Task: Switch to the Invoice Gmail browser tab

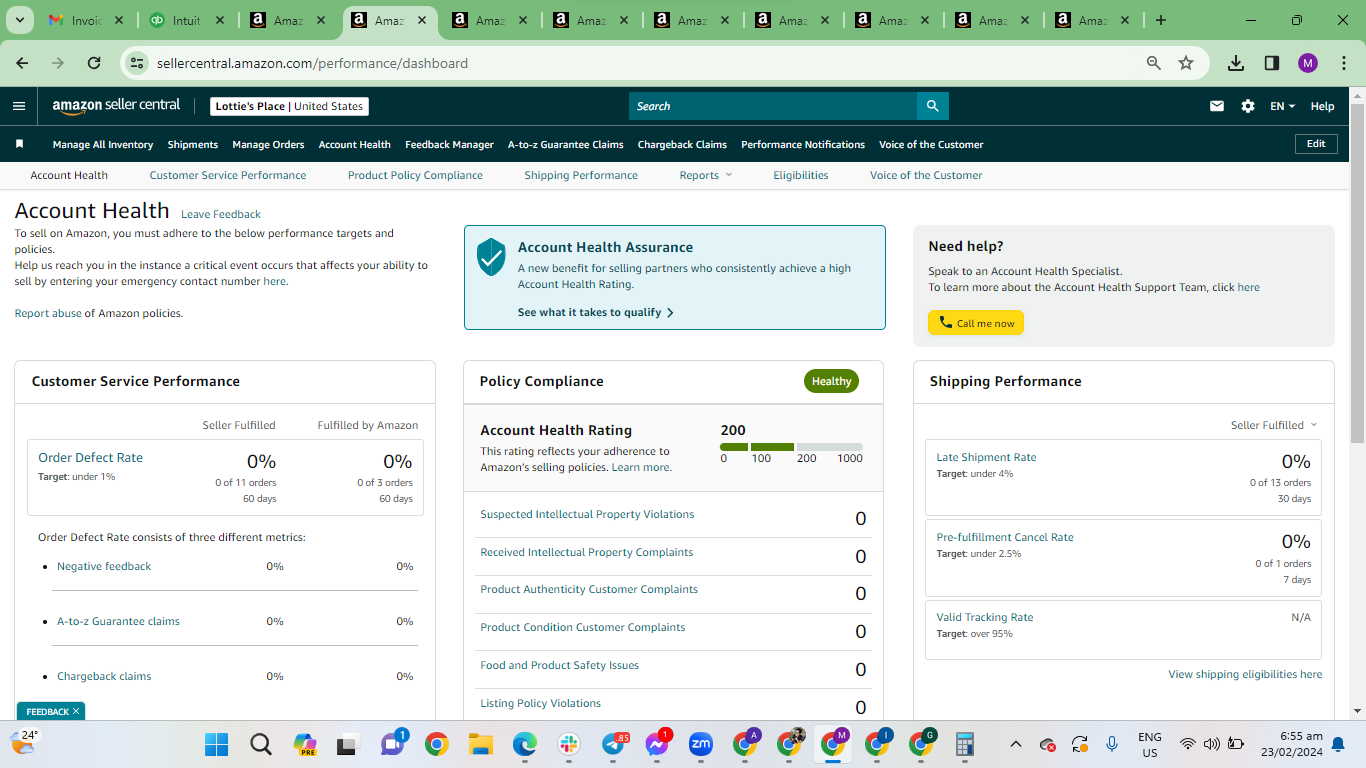Action: [85, 20]
